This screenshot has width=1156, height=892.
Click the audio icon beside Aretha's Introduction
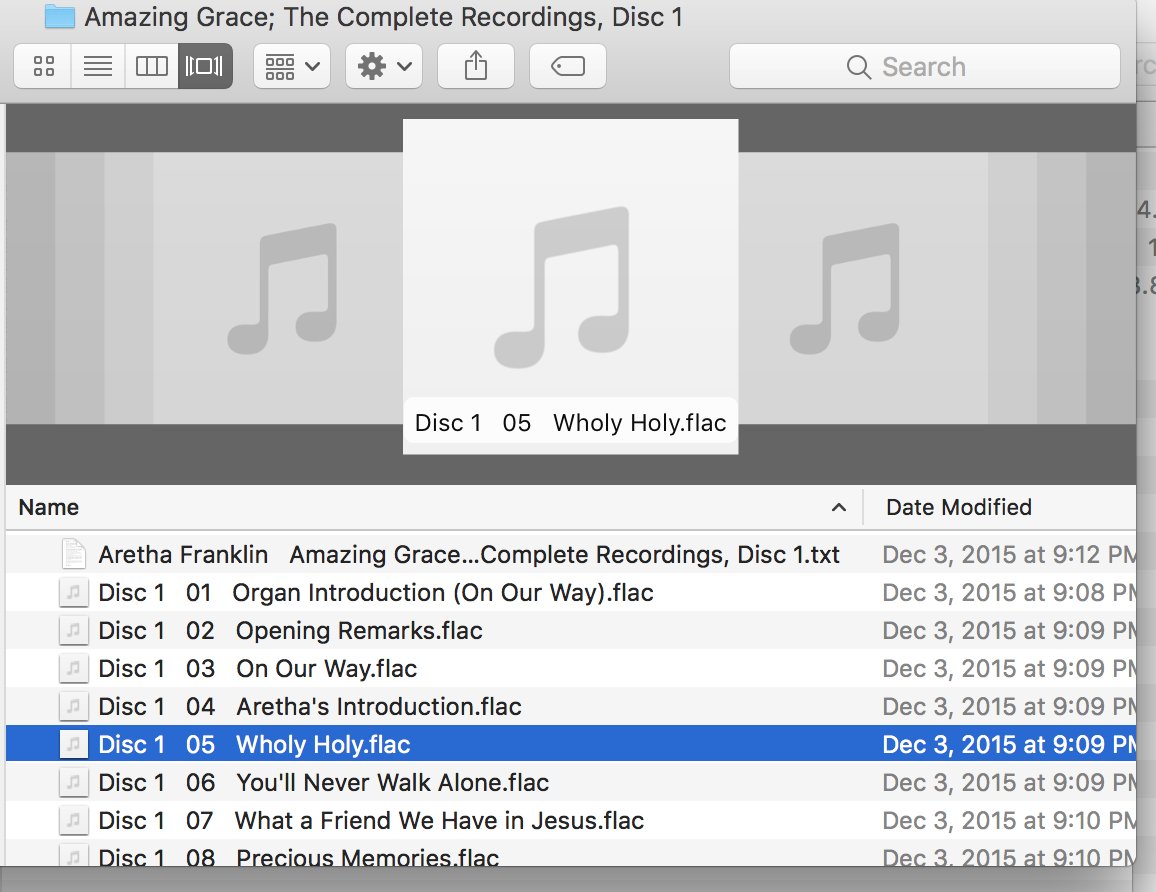tap(74, 706)
